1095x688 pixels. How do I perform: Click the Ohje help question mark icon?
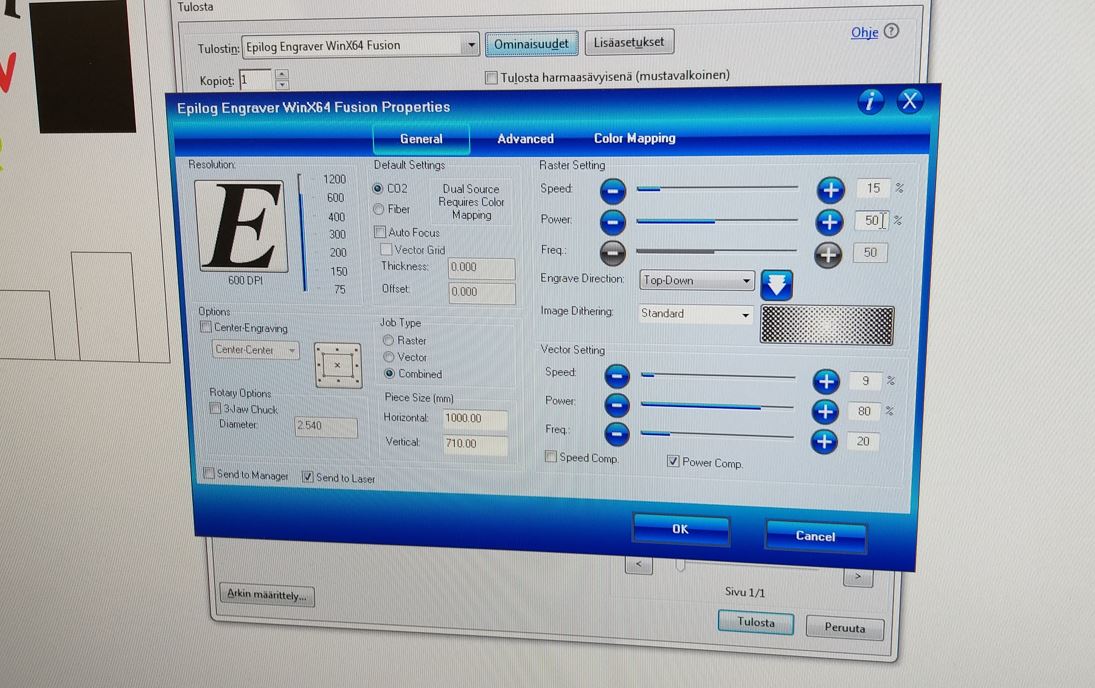click(892, 31)
